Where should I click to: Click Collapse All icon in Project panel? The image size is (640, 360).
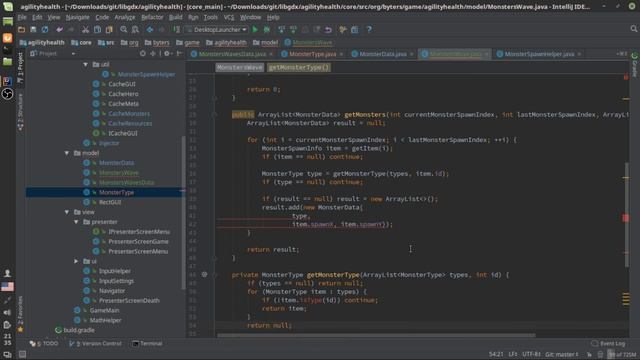pyautogui.click(x=153, y=53)
